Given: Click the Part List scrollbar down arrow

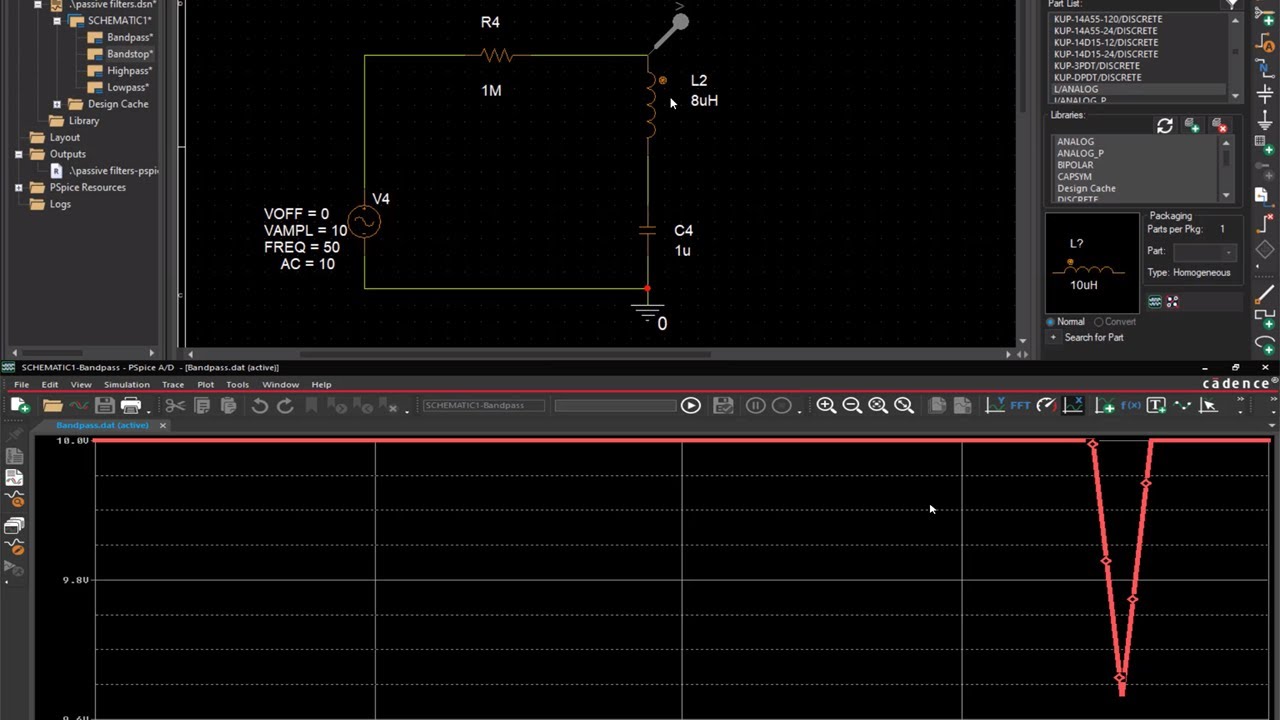Looking at the screenshot, I should [x=1236, y=96].
